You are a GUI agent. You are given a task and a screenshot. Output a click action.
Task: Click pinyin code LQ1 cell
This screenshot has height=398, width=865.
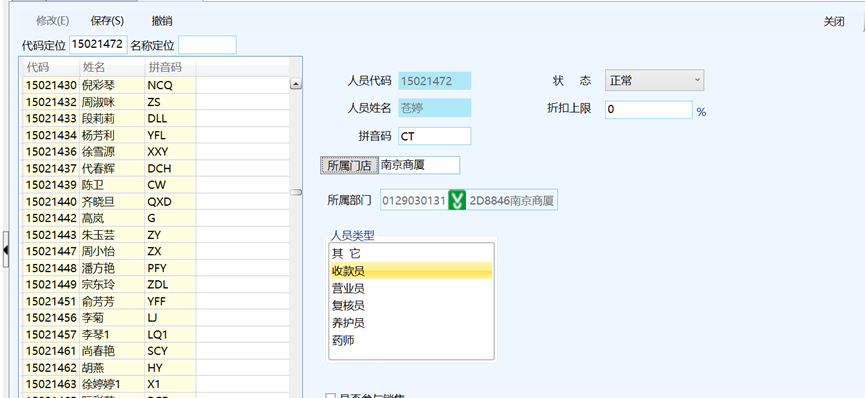point(170,335)
